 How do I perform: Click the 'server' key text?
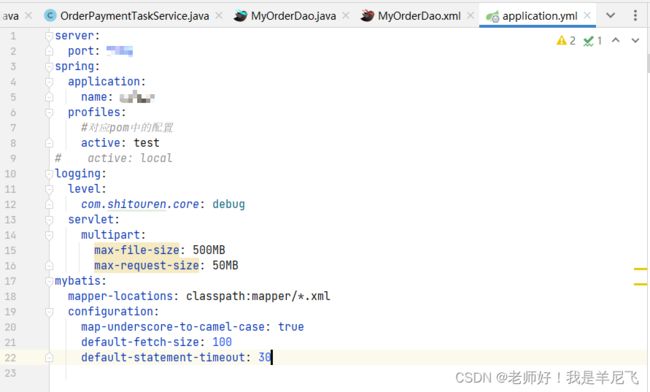pos(75,36)
